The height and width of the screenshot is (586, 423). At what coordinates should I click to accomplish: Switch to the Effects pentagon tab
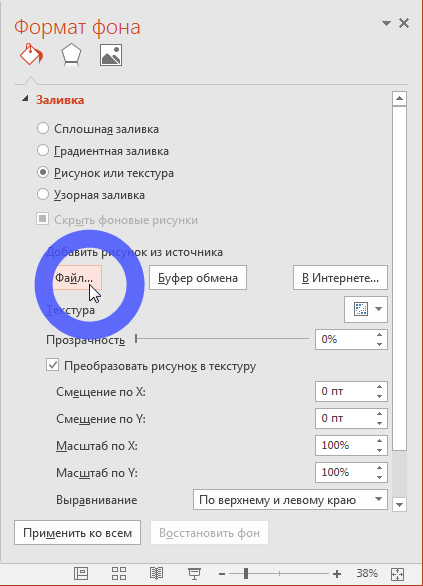pos(71,55)
